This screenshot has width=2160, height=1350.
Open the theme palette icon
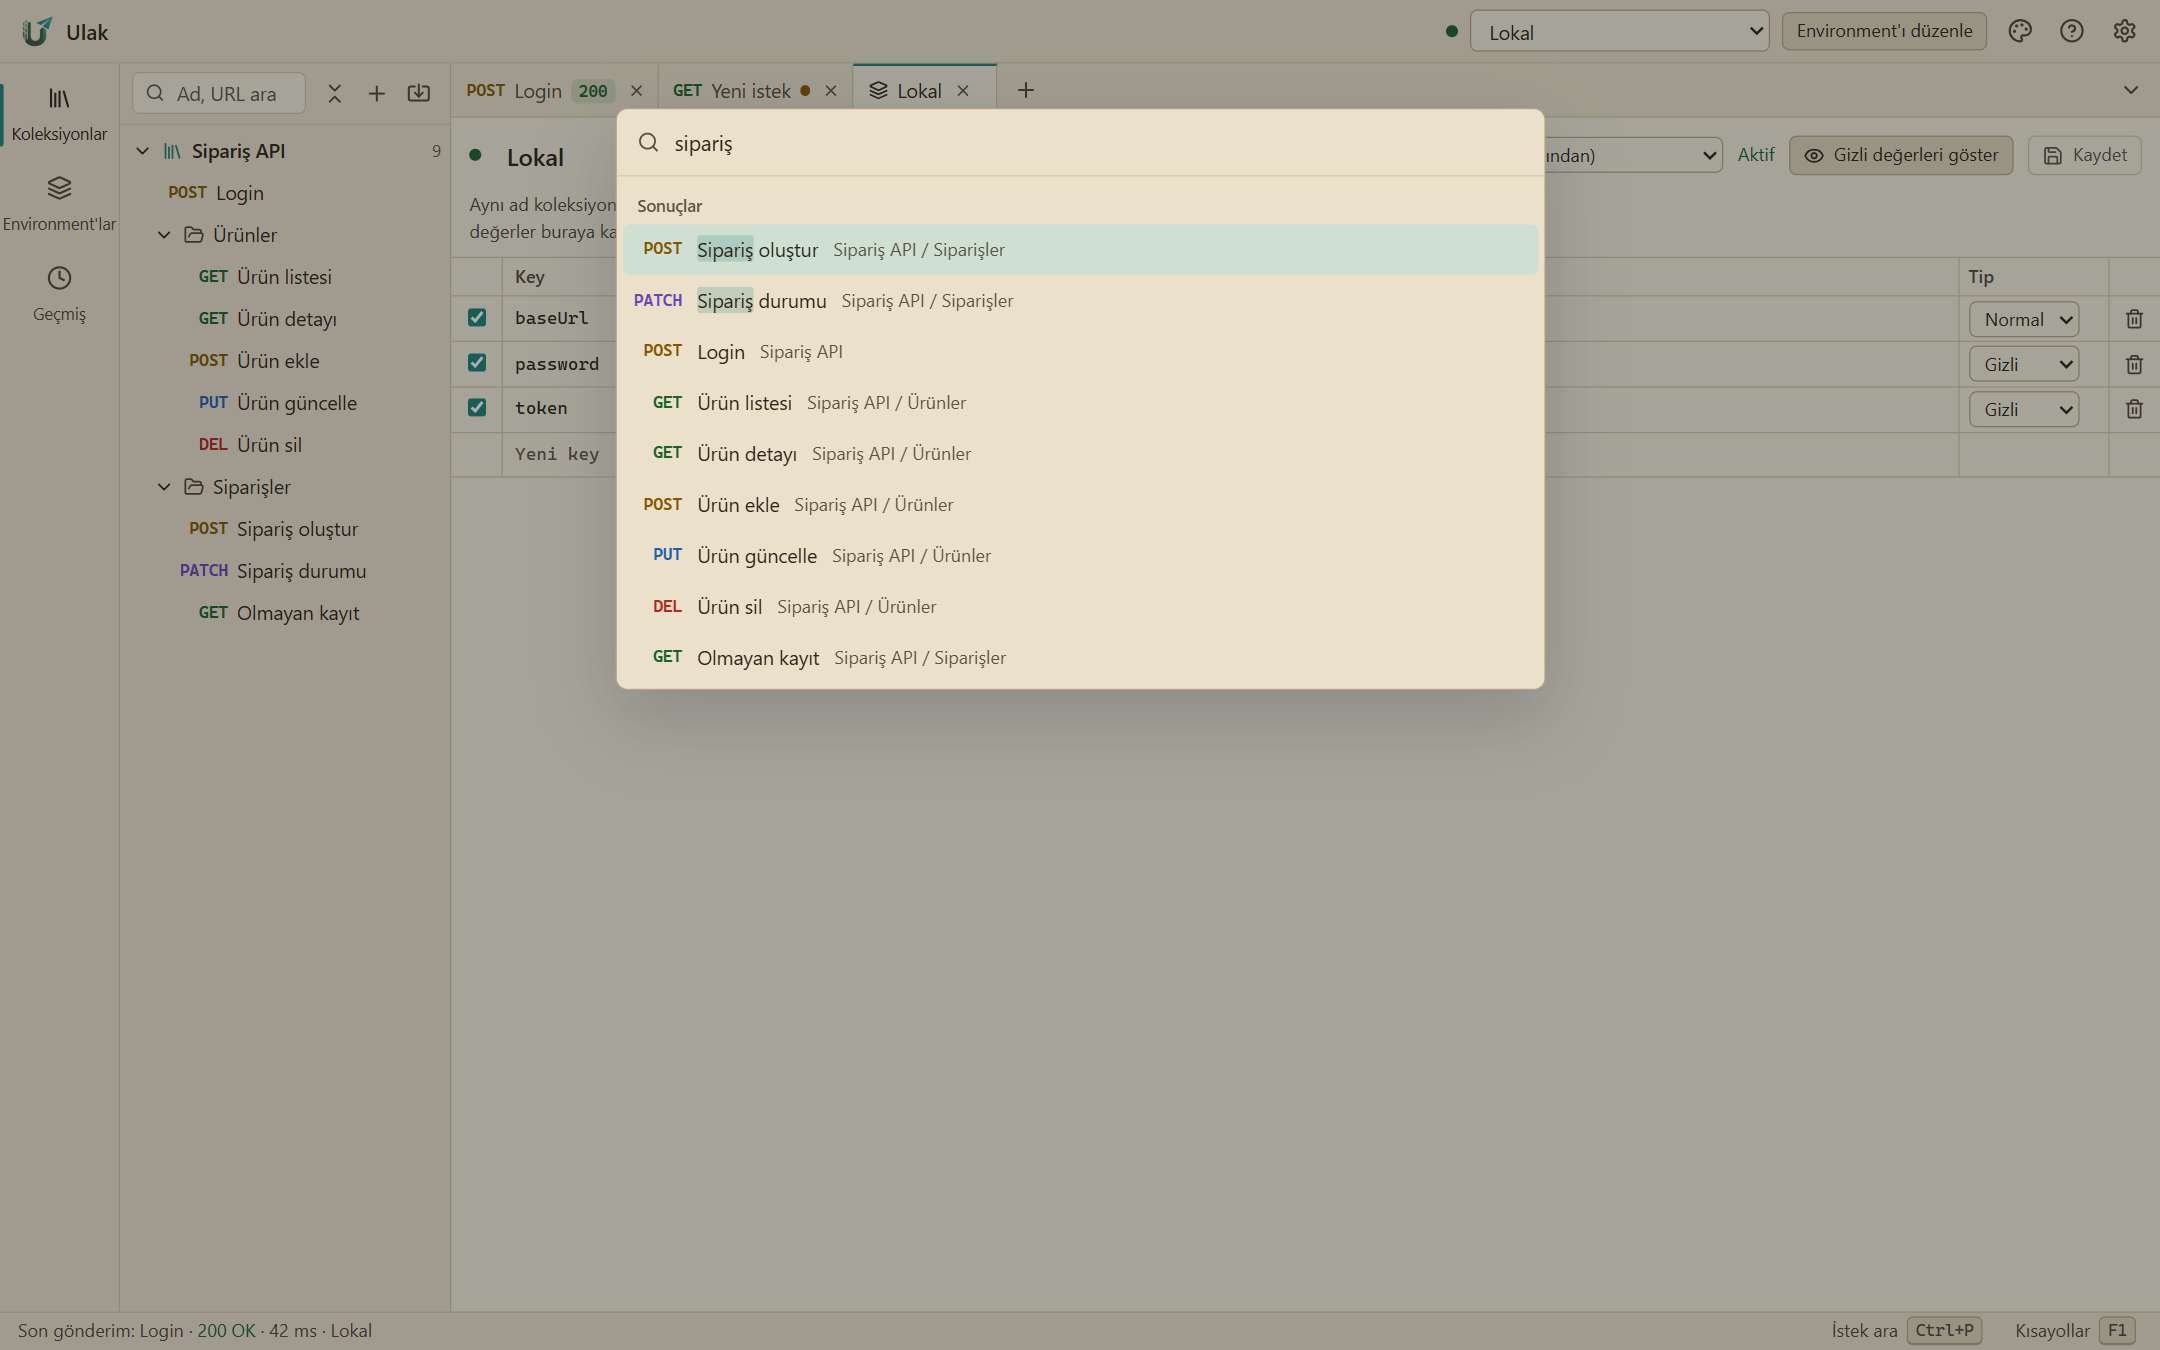tap(2020, 31)
